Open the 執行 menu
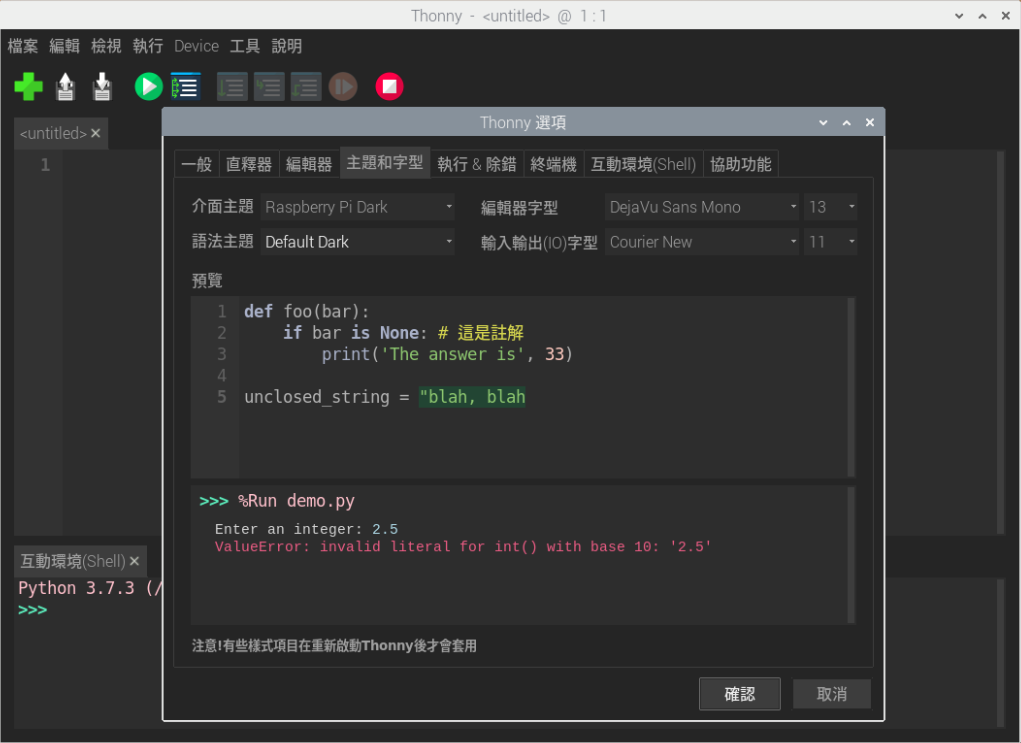1021x743 pixels. pos(148,46)
